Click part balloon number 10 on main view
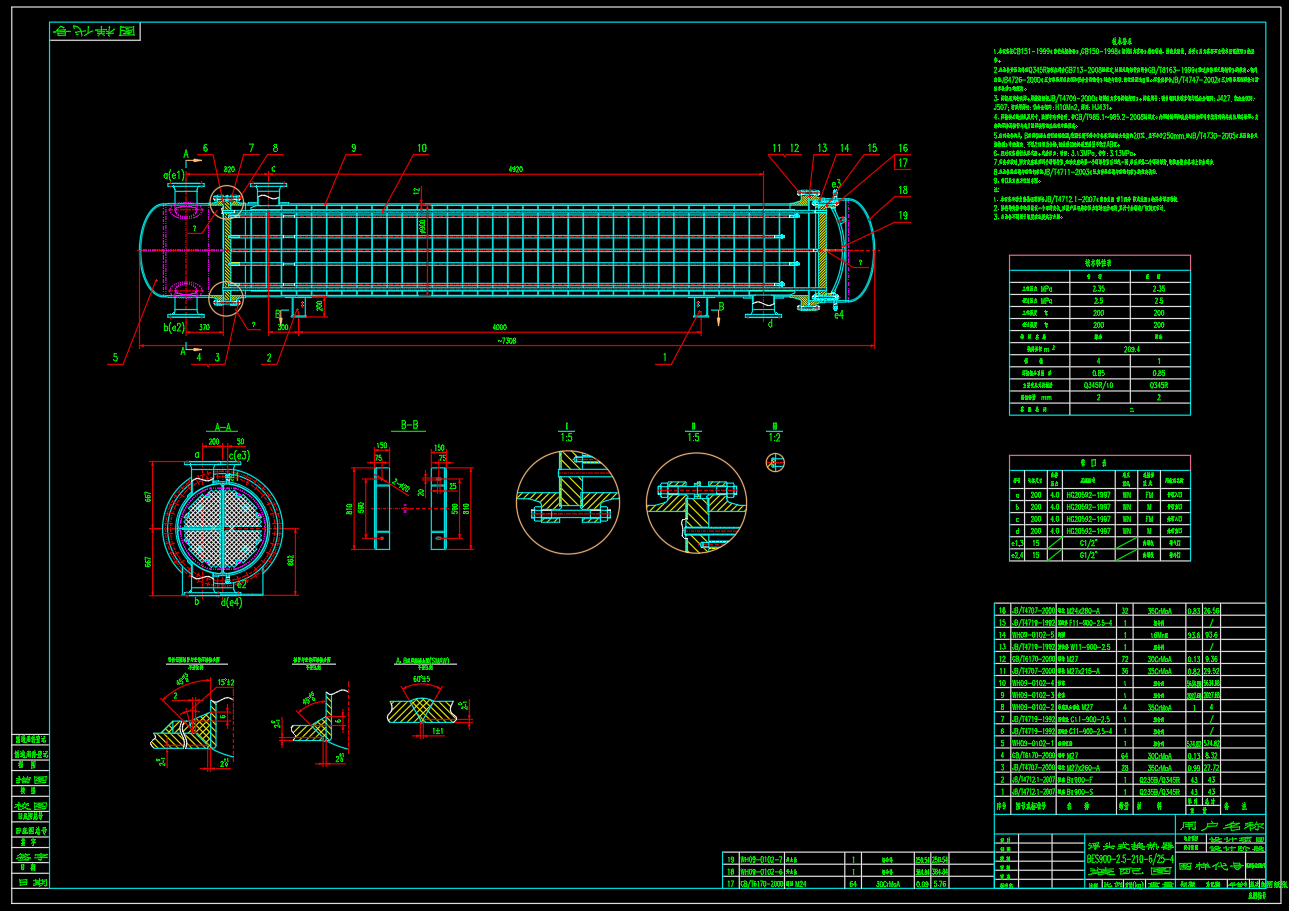The image size is (1289, 911). coord(421,149)
